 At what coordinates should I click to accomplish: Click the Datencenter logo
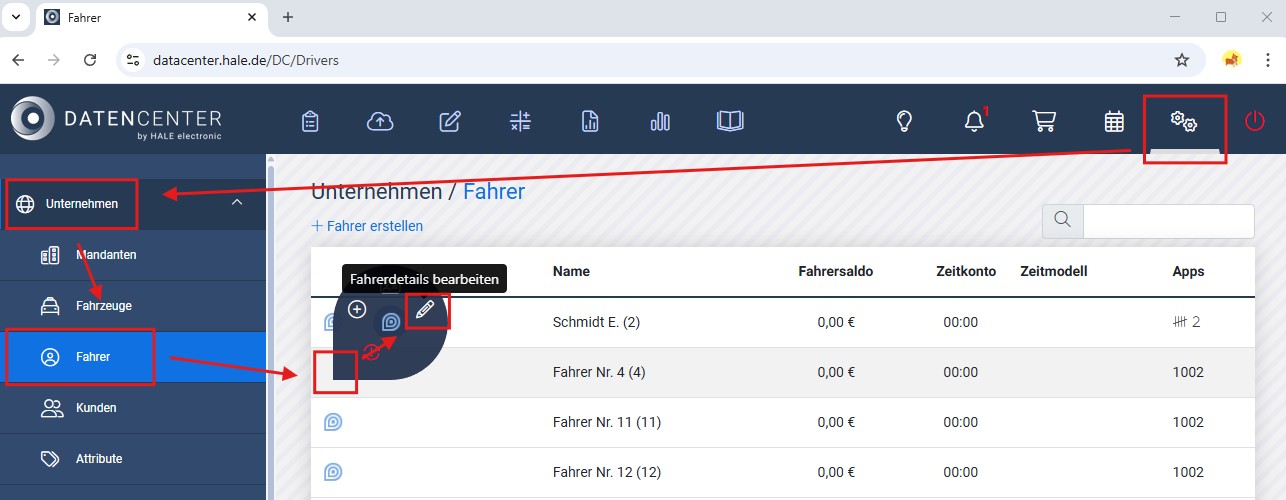coord(117,120)
